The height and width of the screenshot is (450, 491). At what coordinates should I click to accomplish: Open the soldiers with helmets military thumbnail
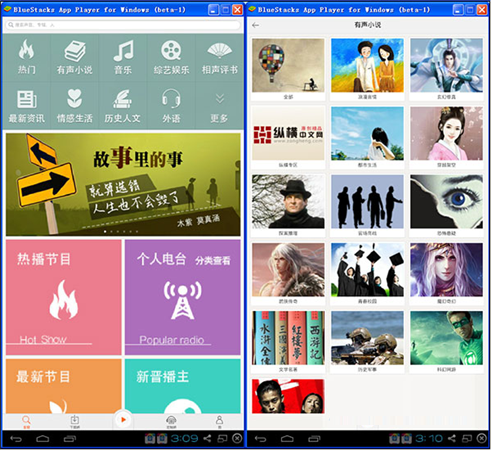367,338
